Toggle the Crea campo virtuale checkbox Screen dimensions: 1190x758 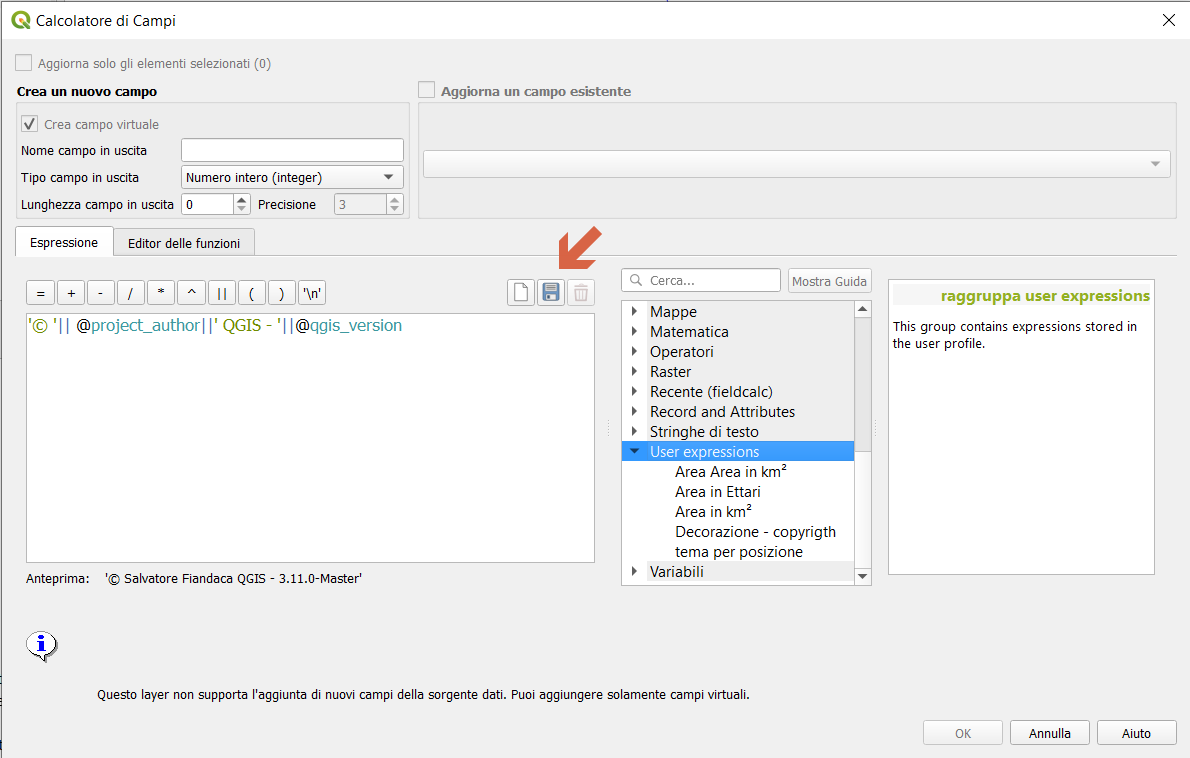pos(30,125)
